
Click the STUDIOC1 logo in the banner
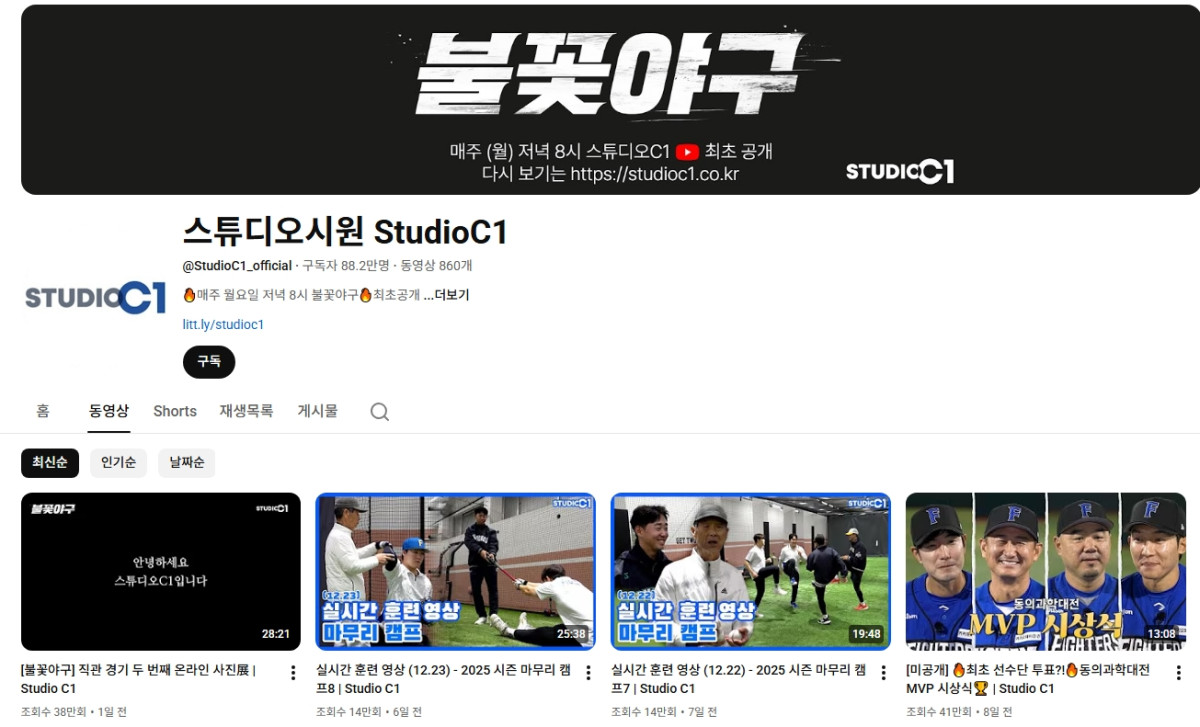[x=898, y=171]
